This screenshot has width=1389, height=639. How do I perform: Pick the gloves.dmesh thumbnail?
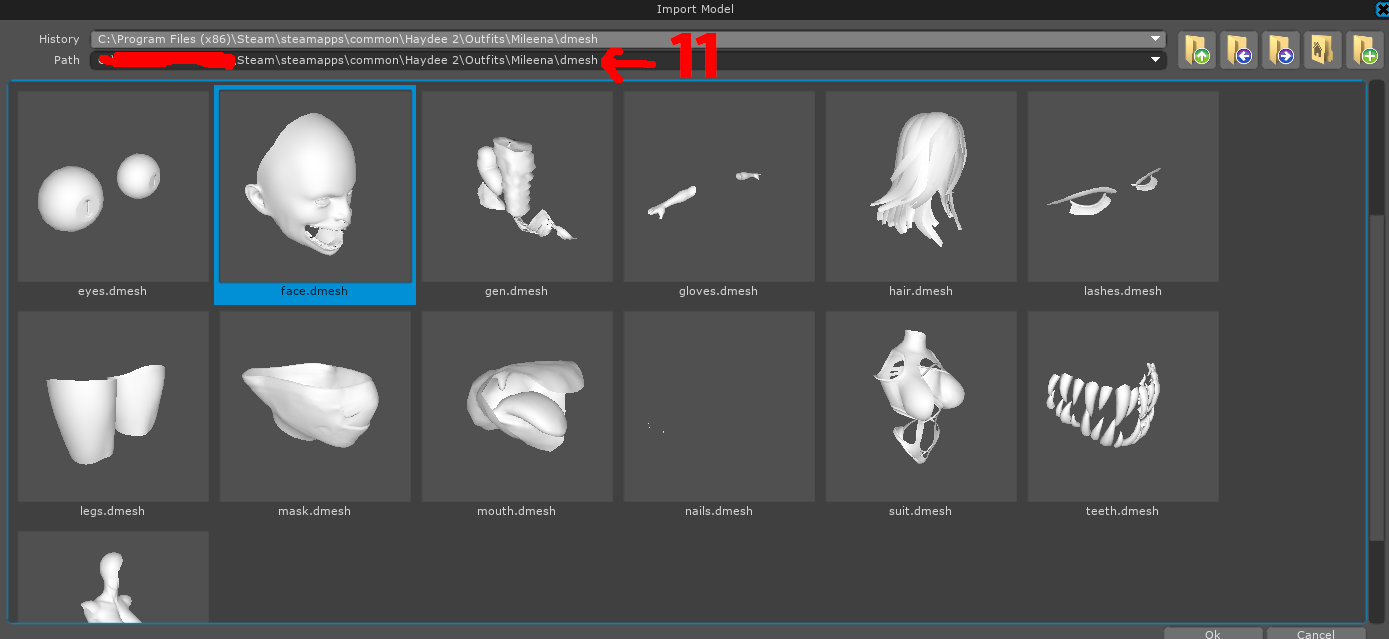[719, 187]
